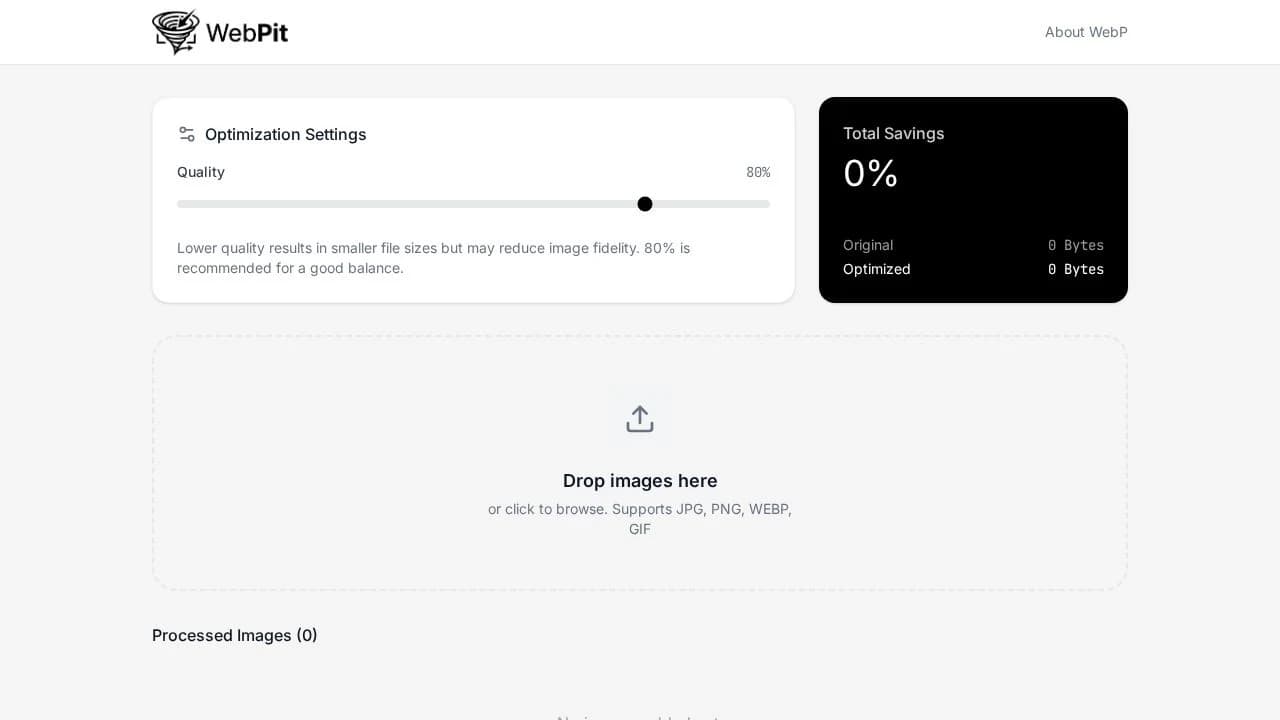The image size is (1280, 720).
Task: Click the Quality slider handle
Action: click(645, 204)
